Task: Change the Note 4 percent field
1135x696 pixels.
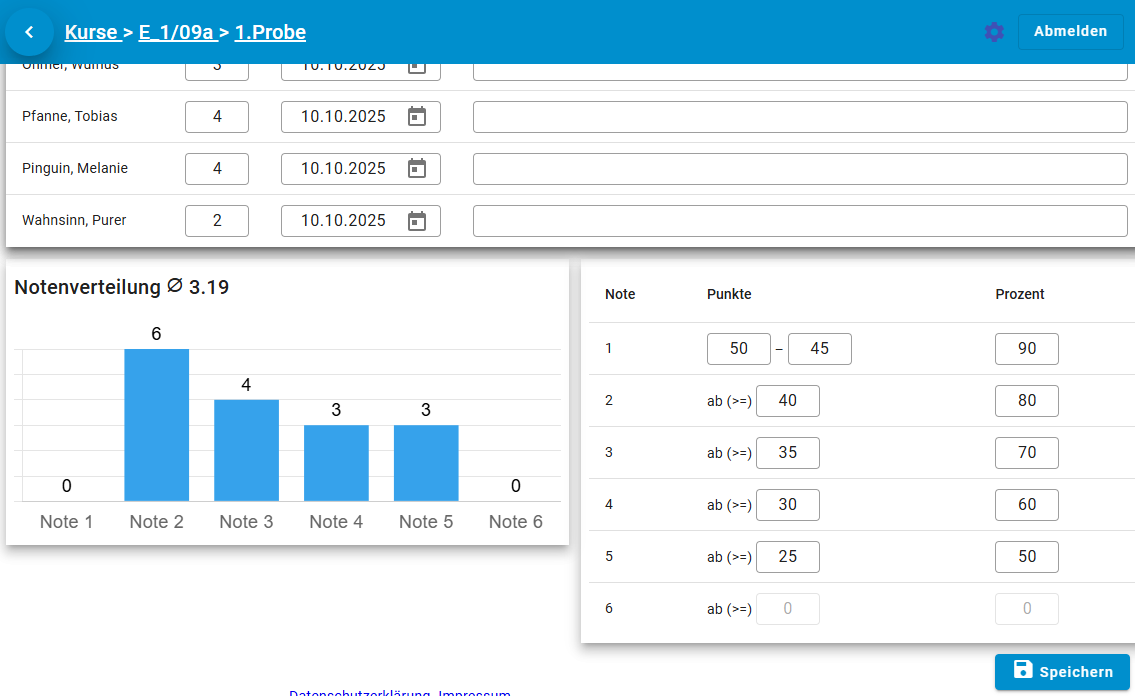Action: point(1027,505)
